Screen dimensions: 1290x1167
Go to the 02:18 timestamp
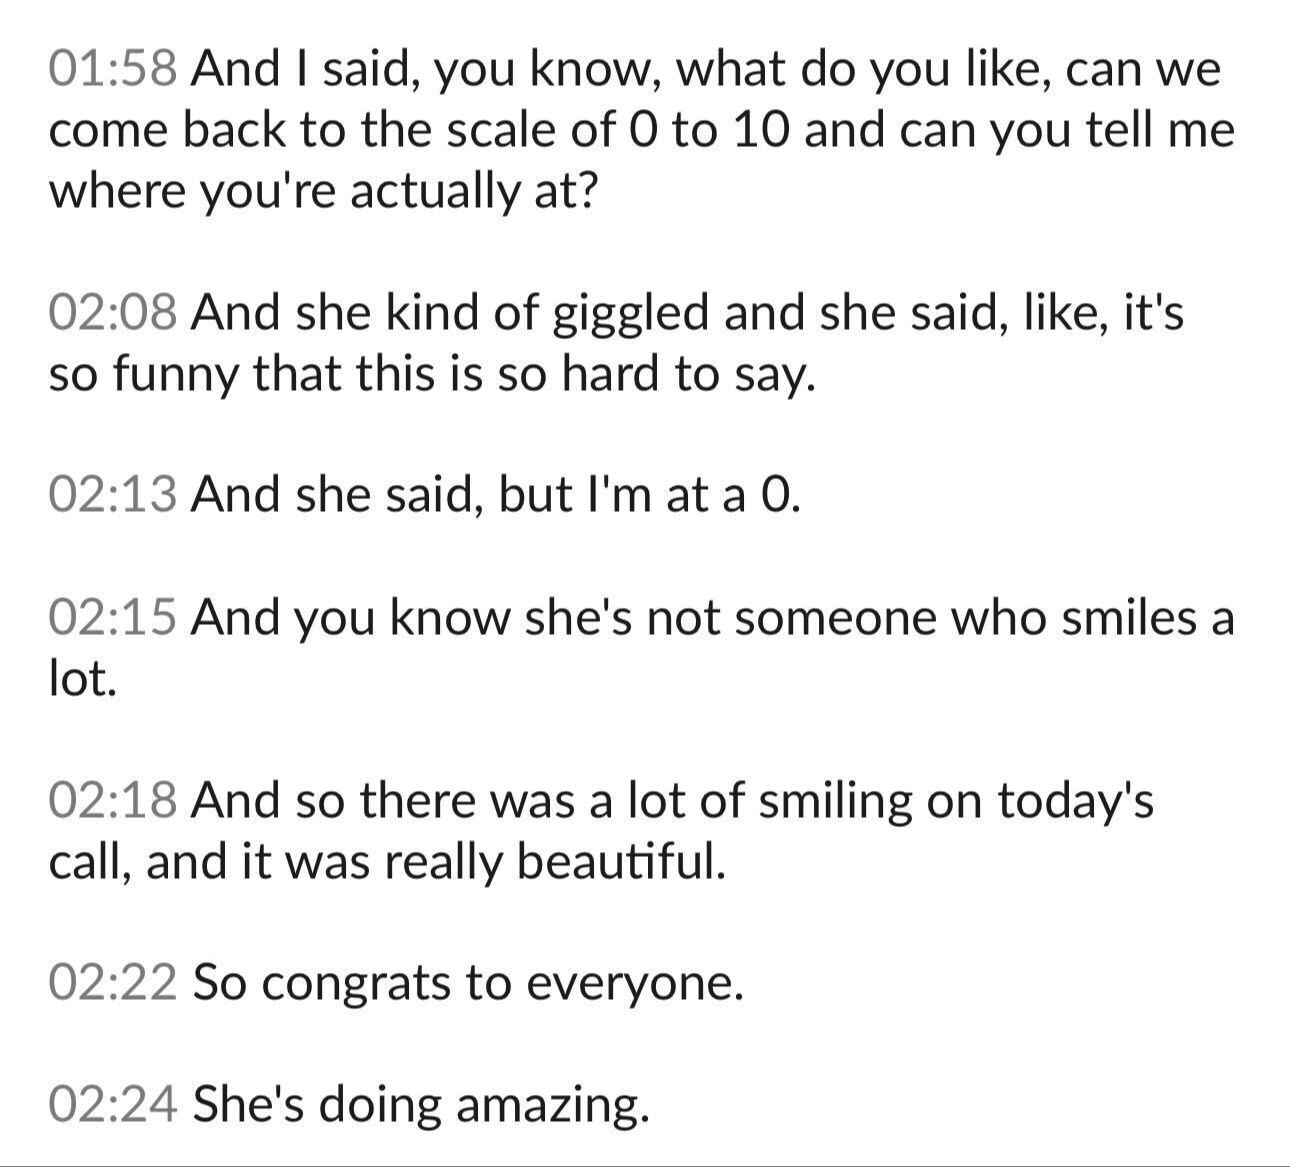[x=113, y=800]
